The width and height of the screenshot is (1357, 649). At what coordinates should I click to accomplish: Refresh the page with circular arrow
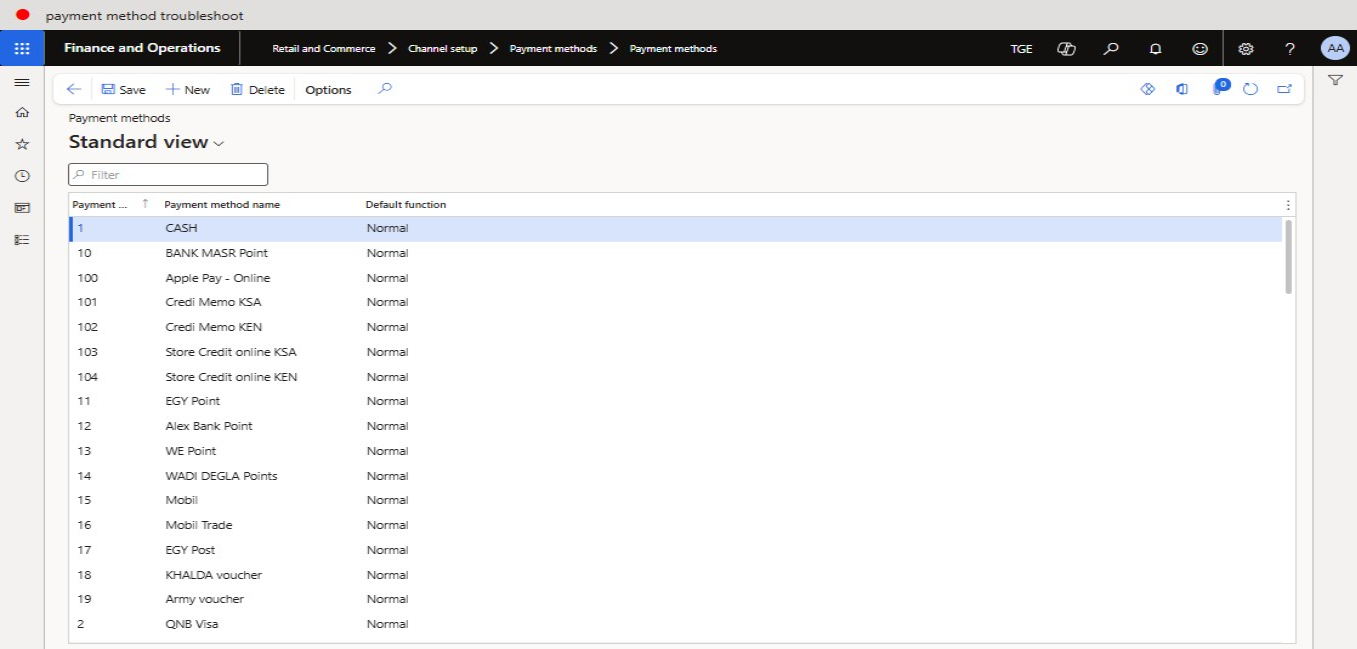1250,89
